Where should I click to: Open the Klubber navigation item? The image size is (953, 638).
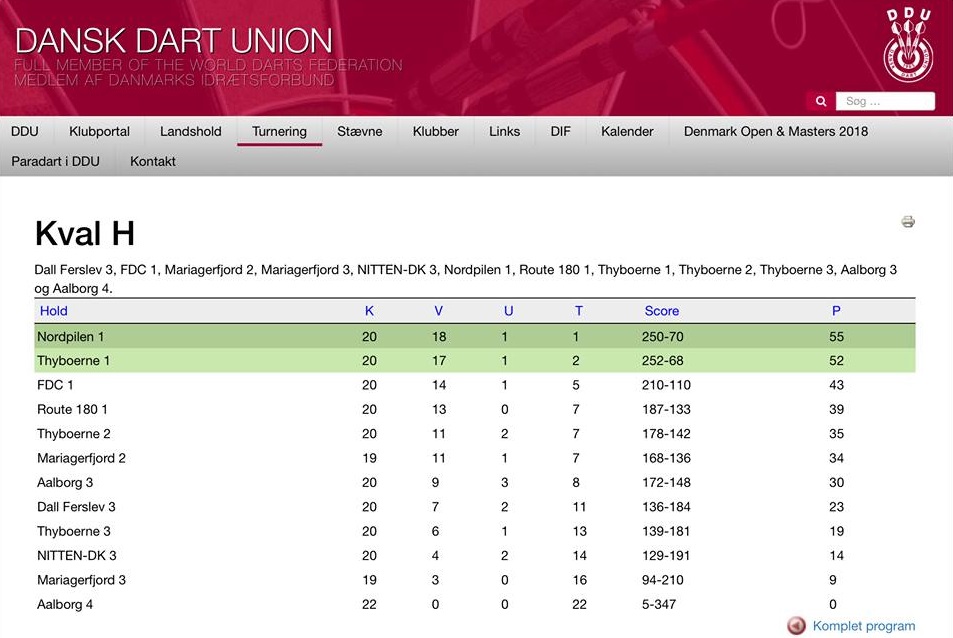point(435,131)
